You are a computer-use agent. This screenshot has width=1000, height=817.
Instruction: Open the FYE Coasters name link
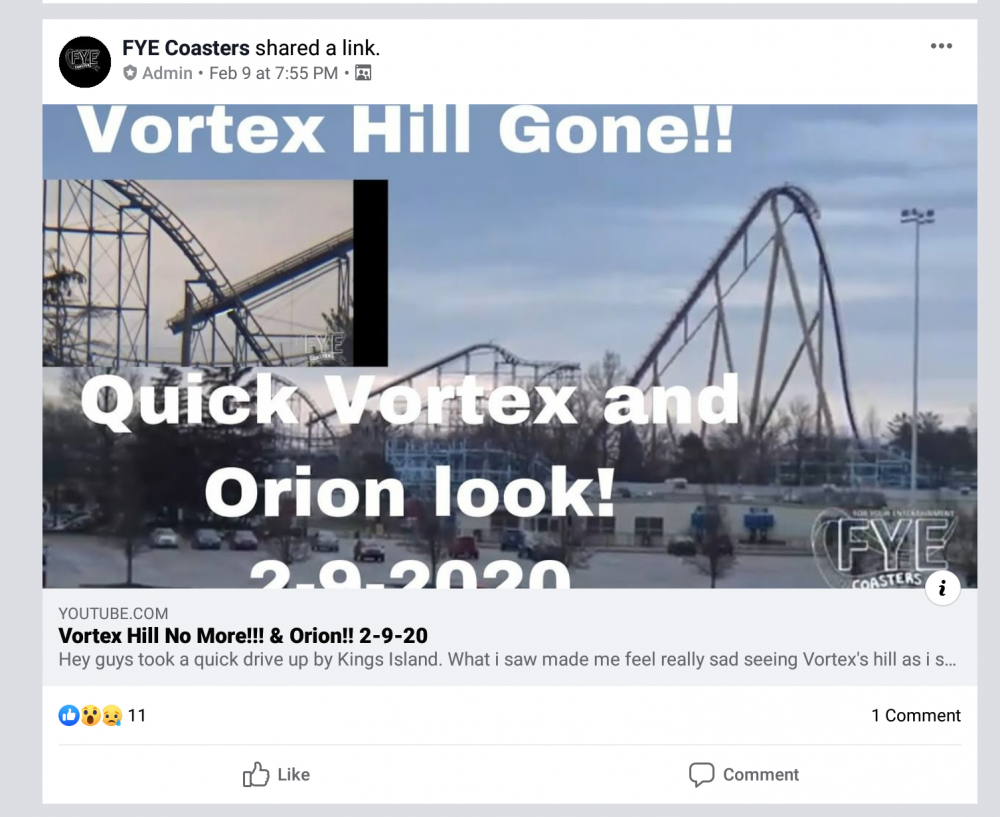coord(186,48)
